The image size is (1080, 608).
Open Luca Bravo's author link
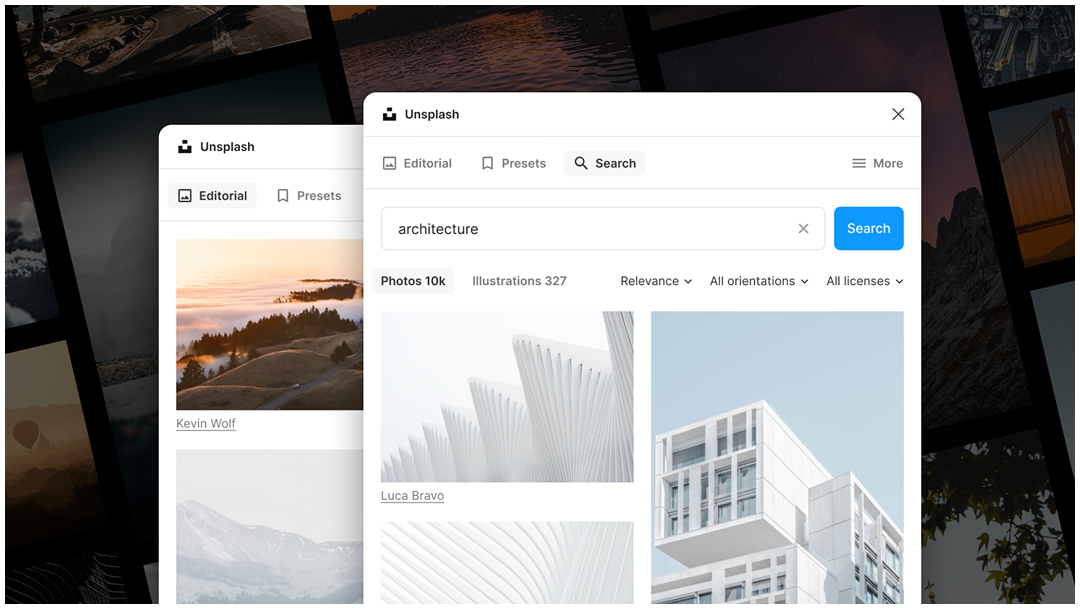pyautogui.click(x=412, y=496)
